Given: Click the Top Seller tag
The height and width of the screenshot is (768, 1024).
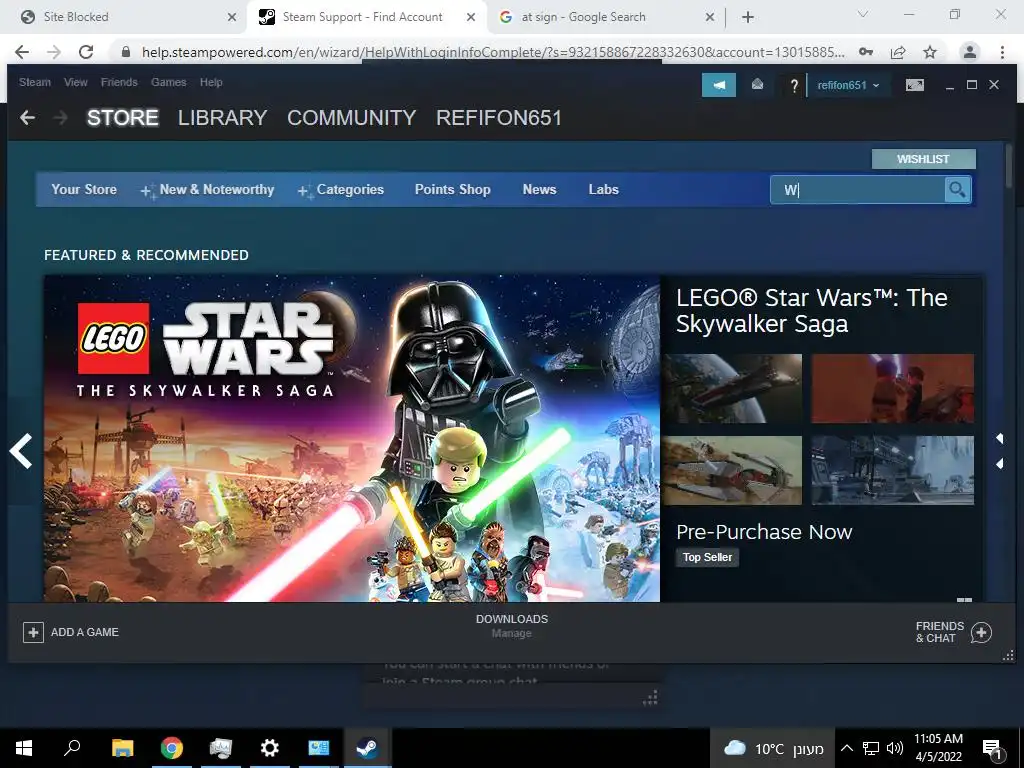Looking at the screenshot, I should pos(707,557).
